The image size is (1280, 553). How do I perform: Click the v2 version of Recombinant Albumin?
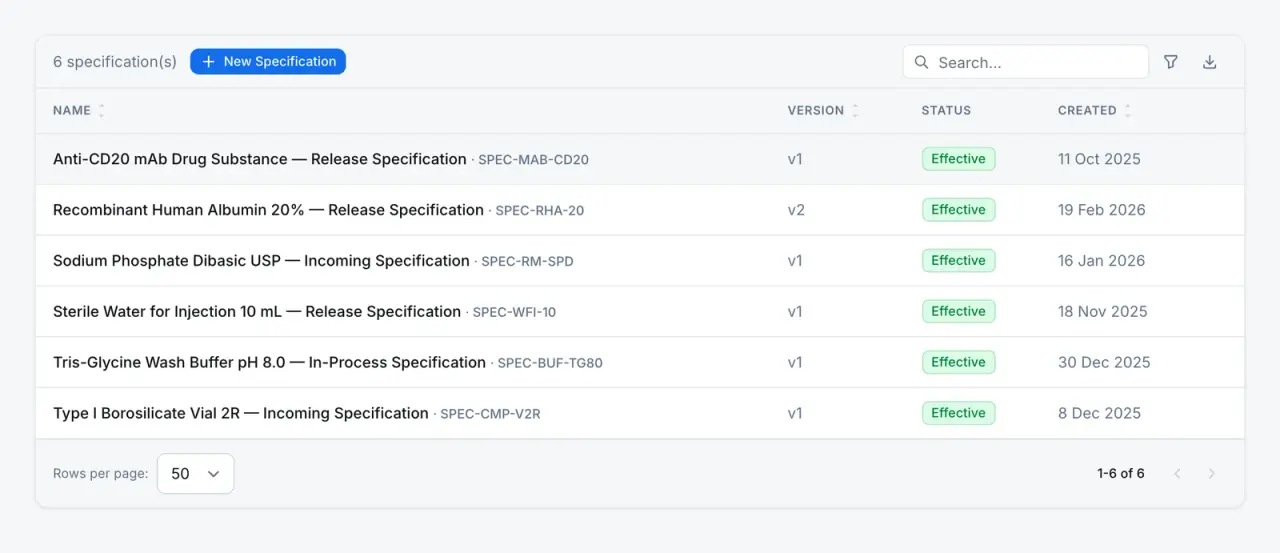(796, 210)
